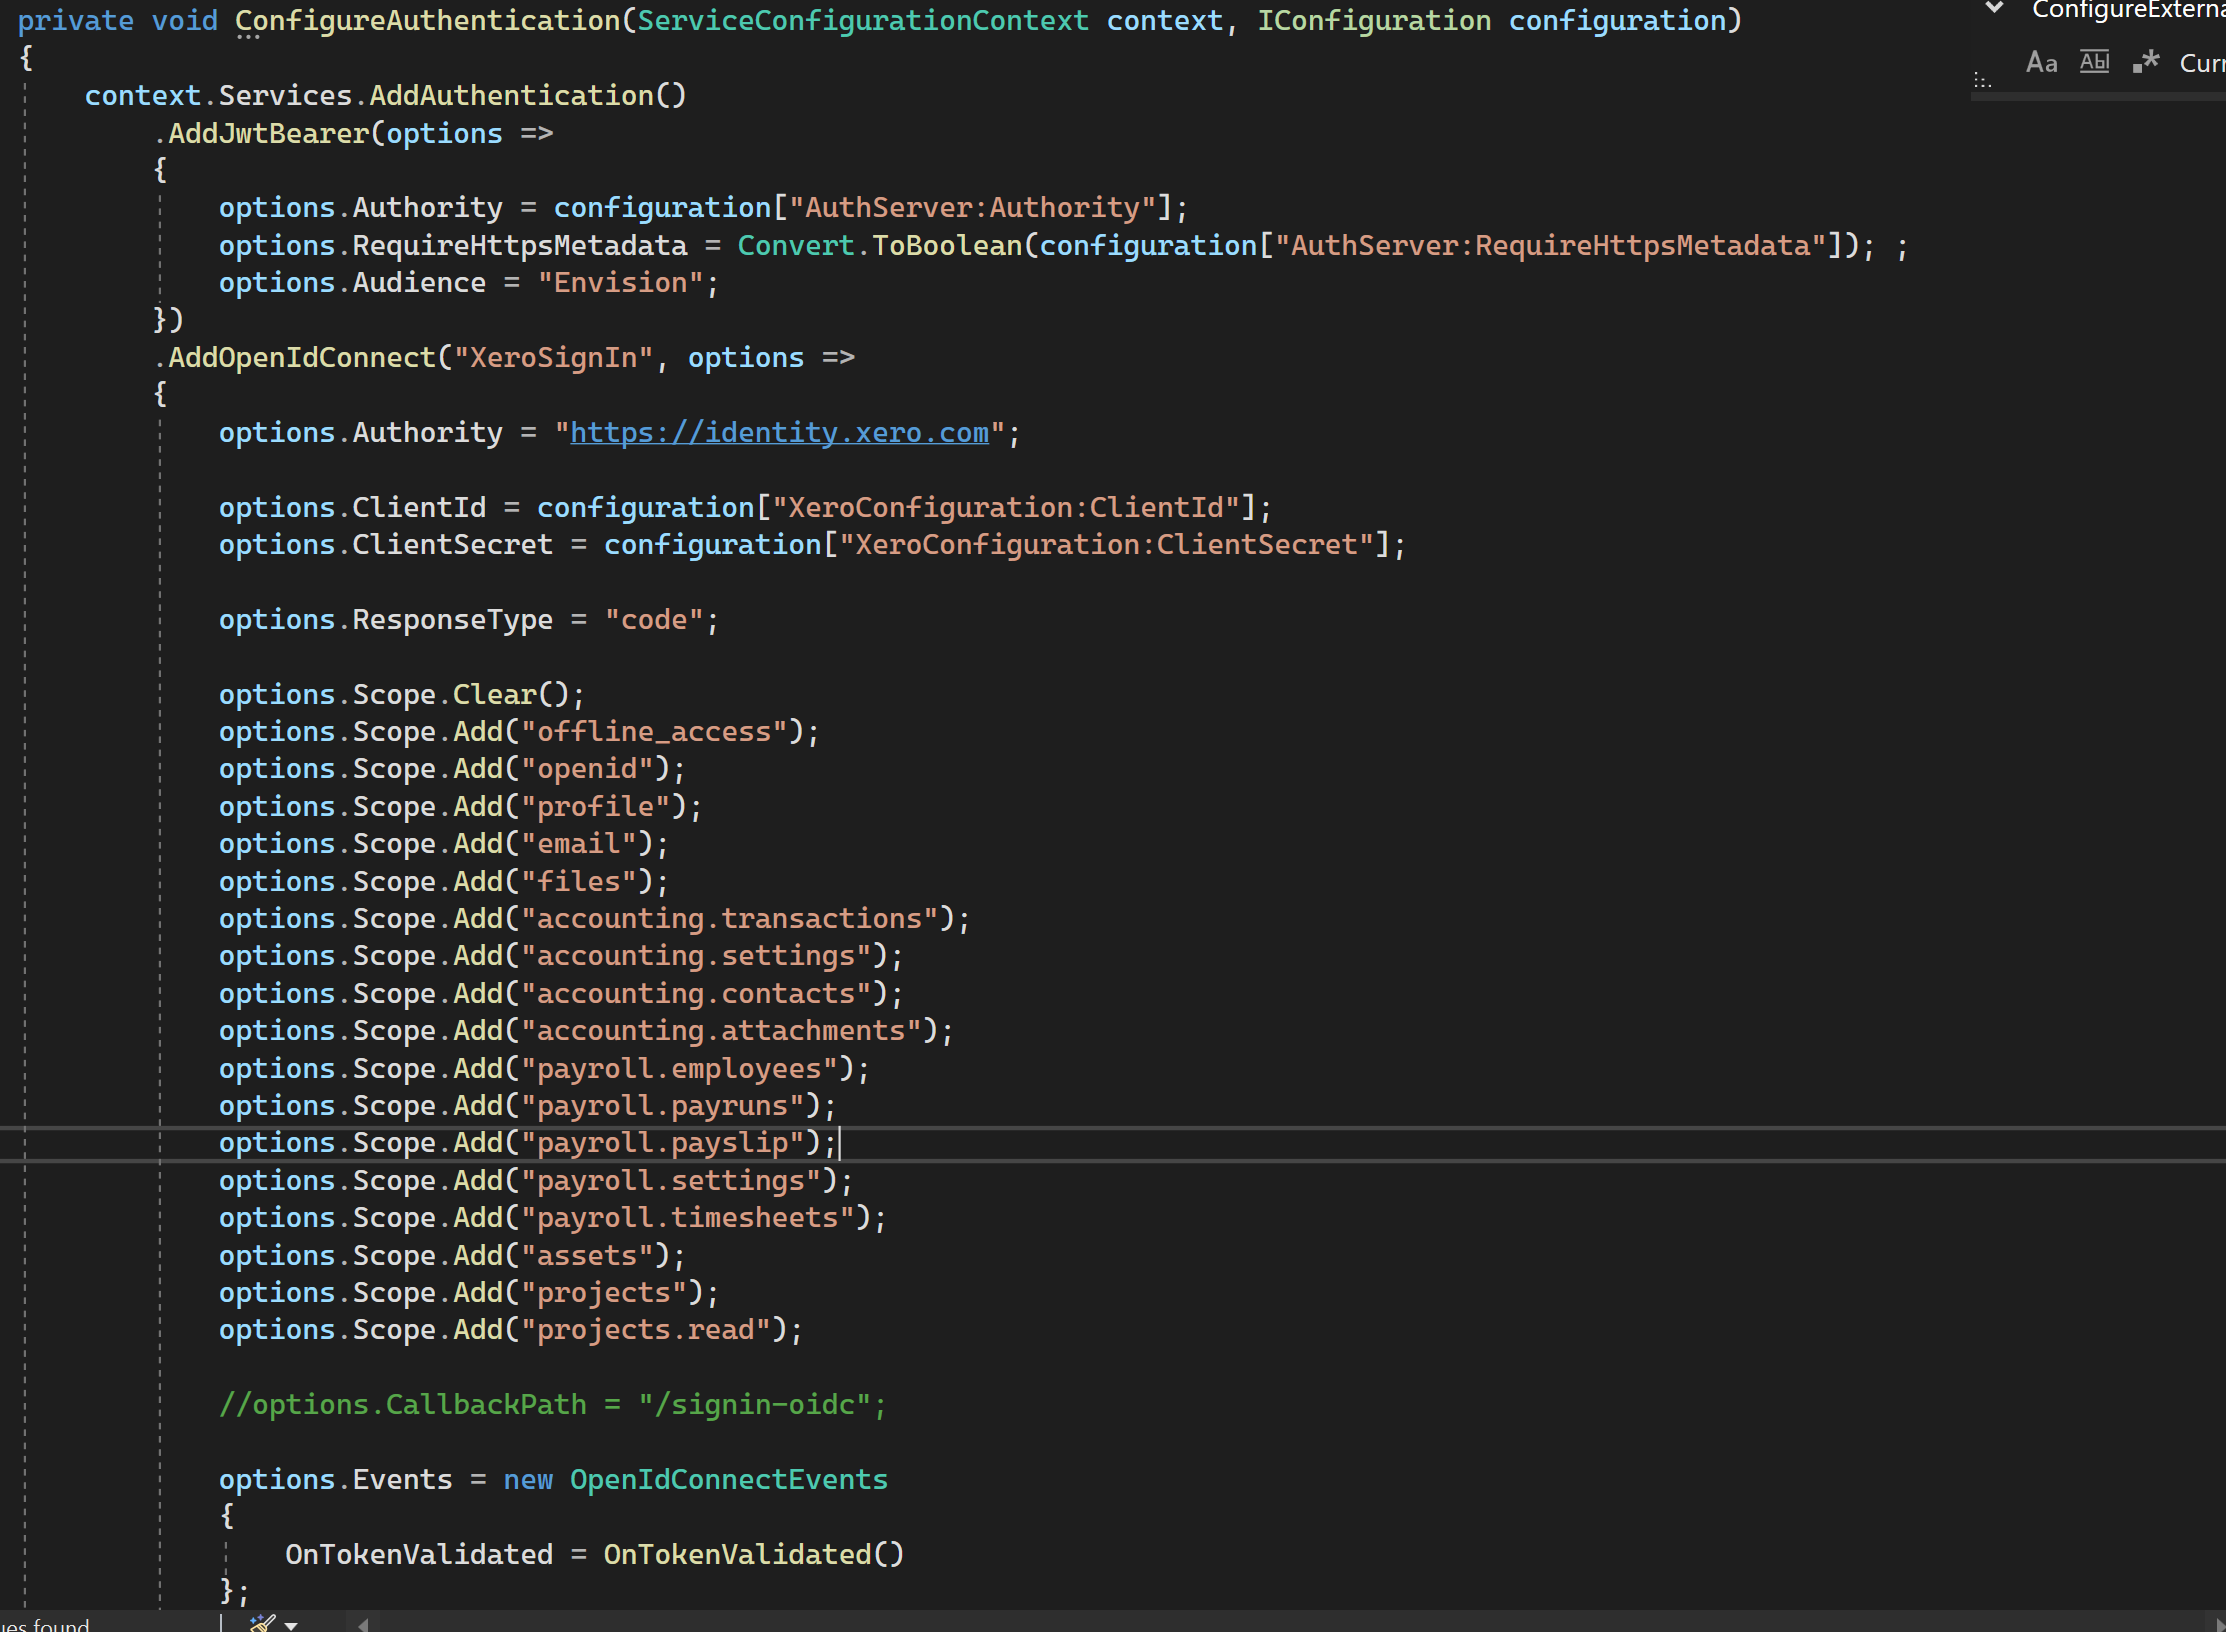2226x1632 pixels.
Task: Click horizontal scrollbar right arrow
Action: (2219, 1624)
